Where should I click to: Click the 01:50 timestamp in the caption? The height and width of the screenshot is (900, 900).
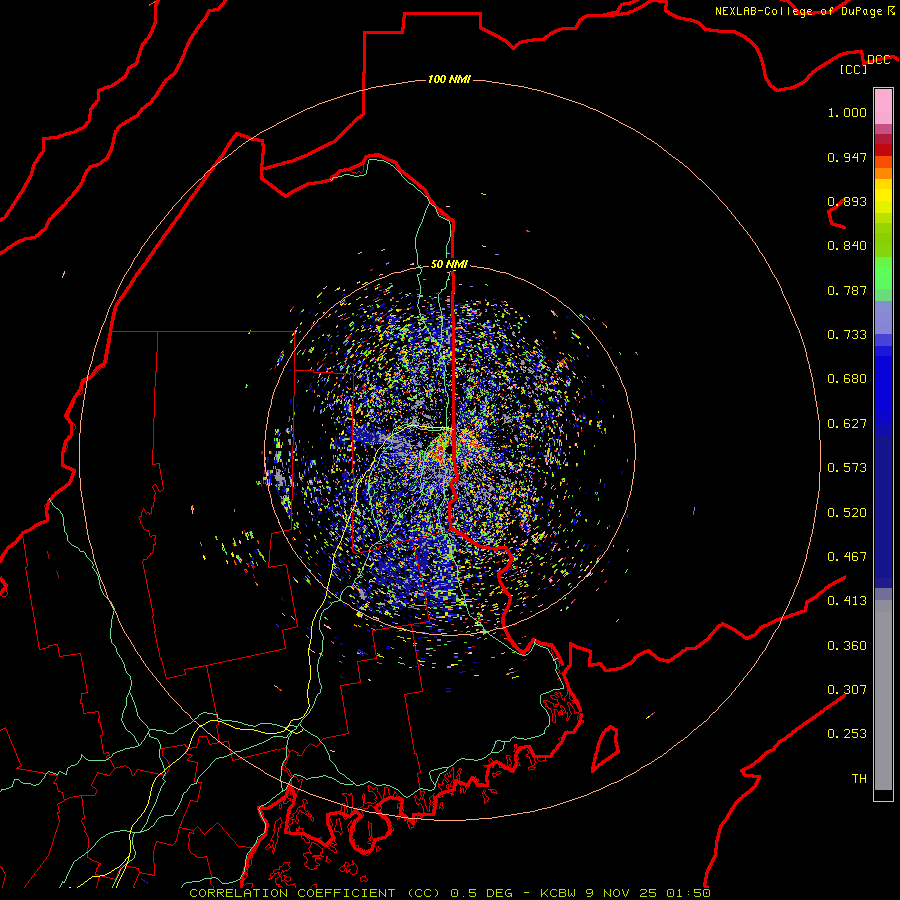point(688,893)
